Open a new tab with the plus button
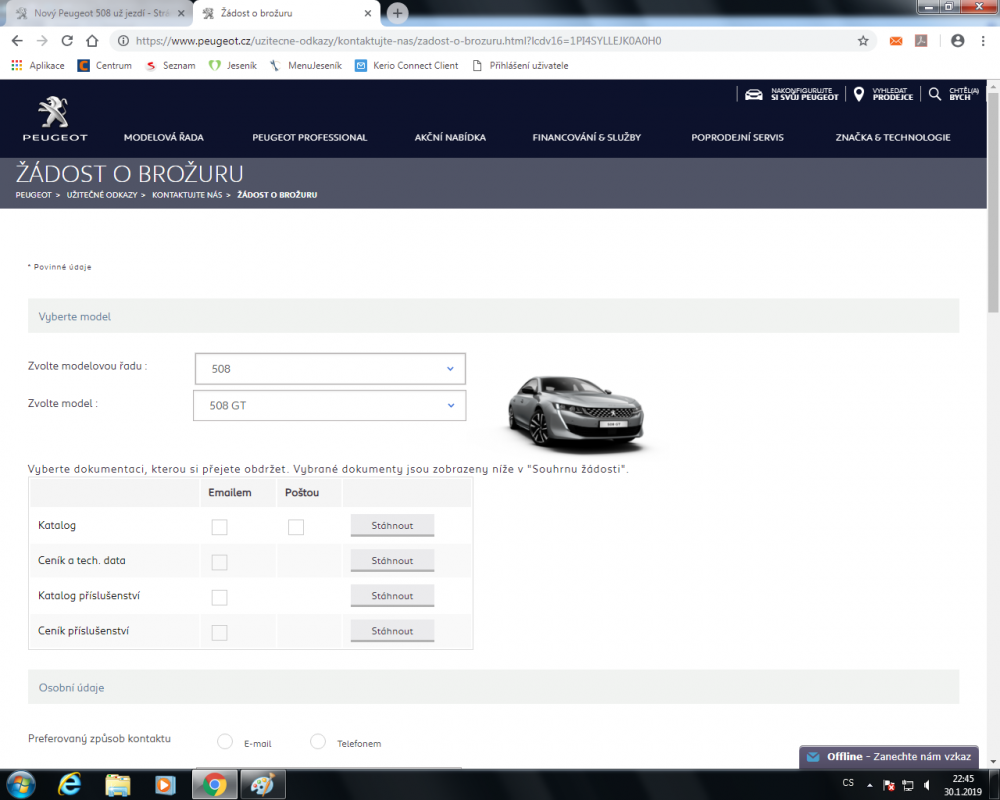 click(x=397, y=13)
